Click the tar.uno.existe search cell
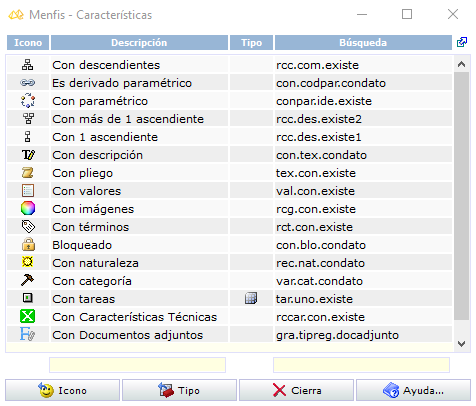This screenshot has height=406, width=476. pos(363,299)
